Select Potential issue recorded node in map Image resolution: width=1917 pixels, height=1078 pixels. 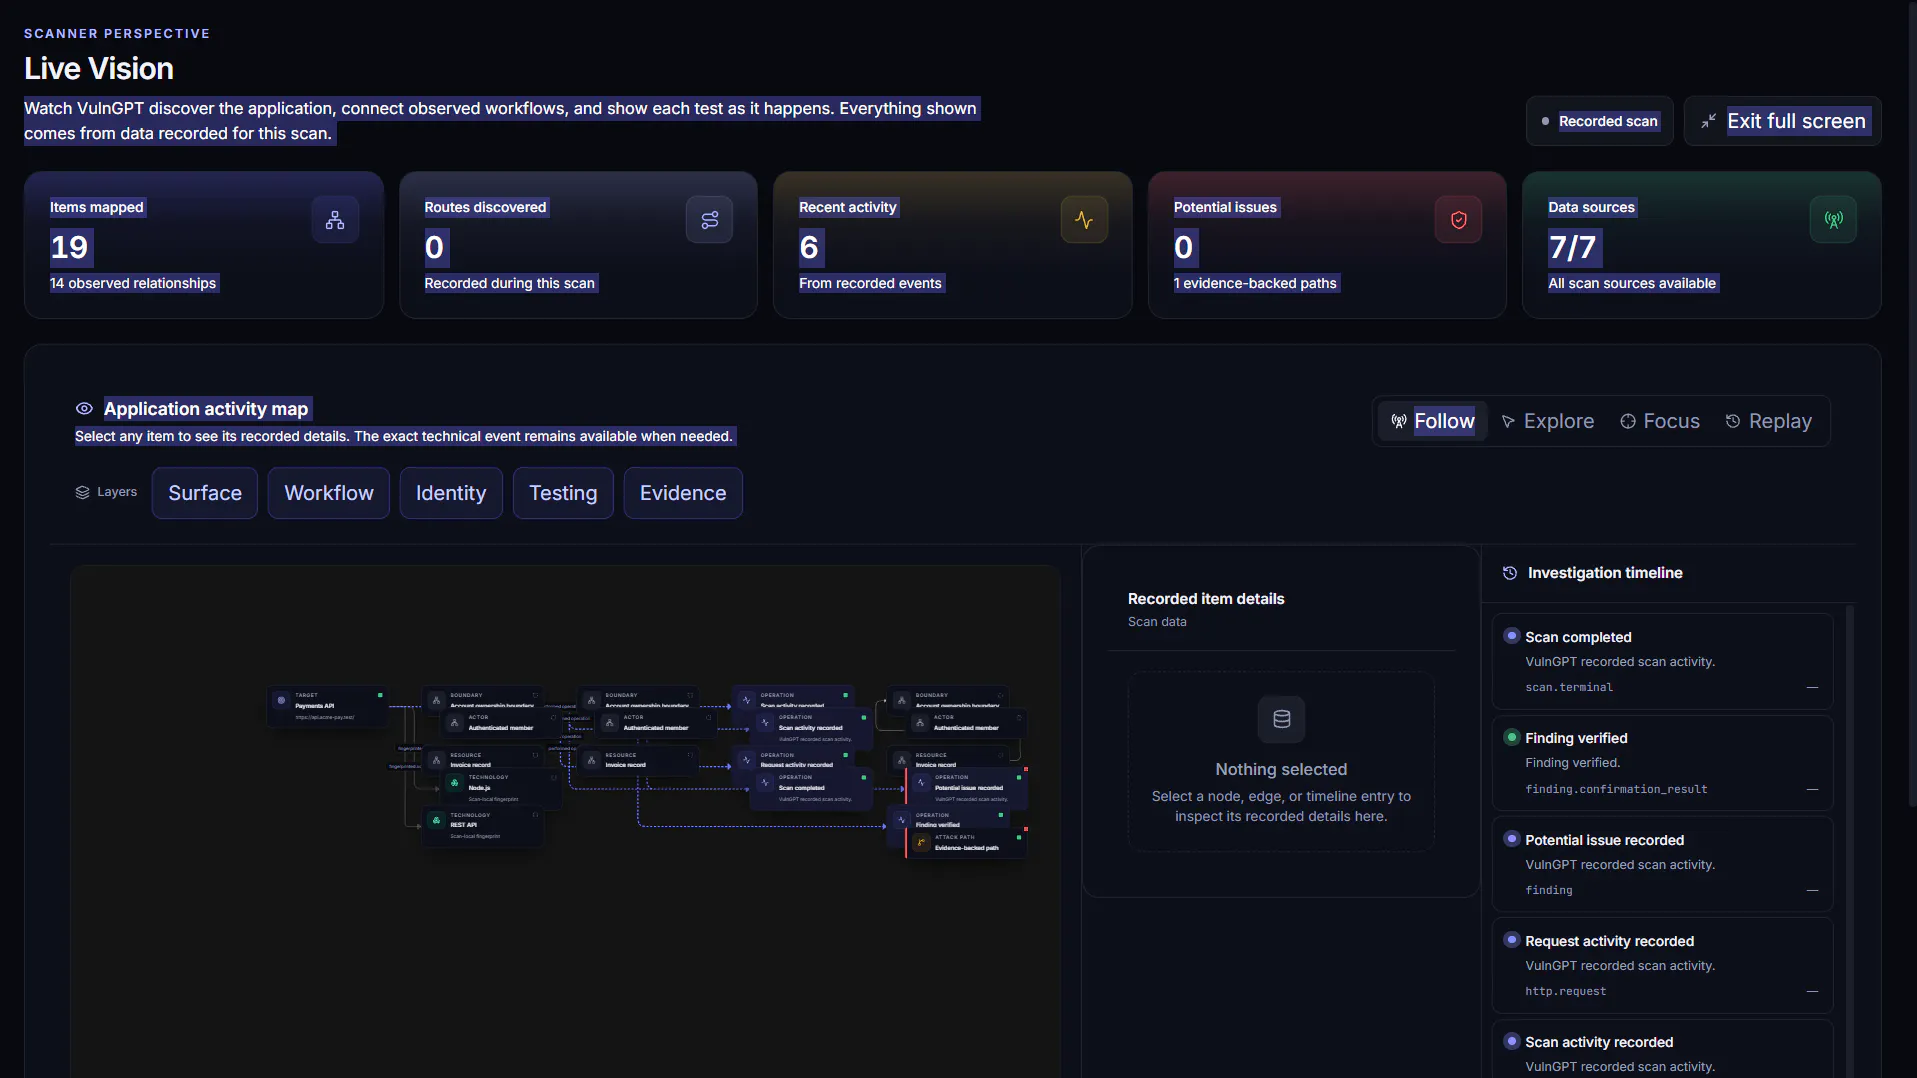tap(966, 789)
